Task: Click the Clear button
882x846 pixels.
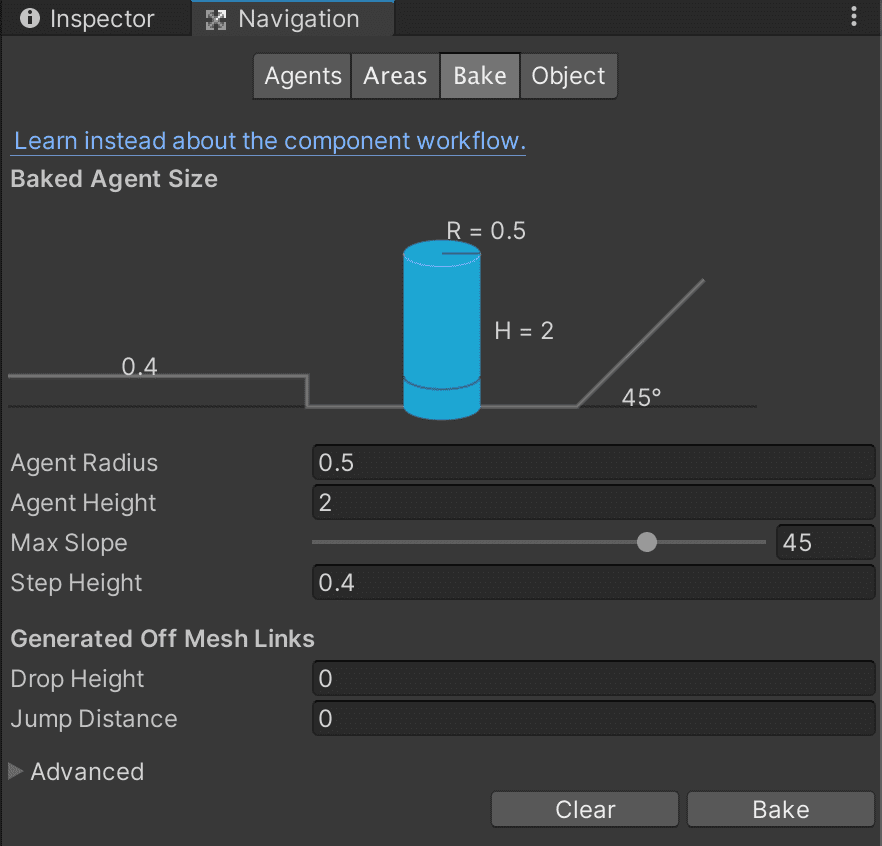Action: [x=585, y=809]
